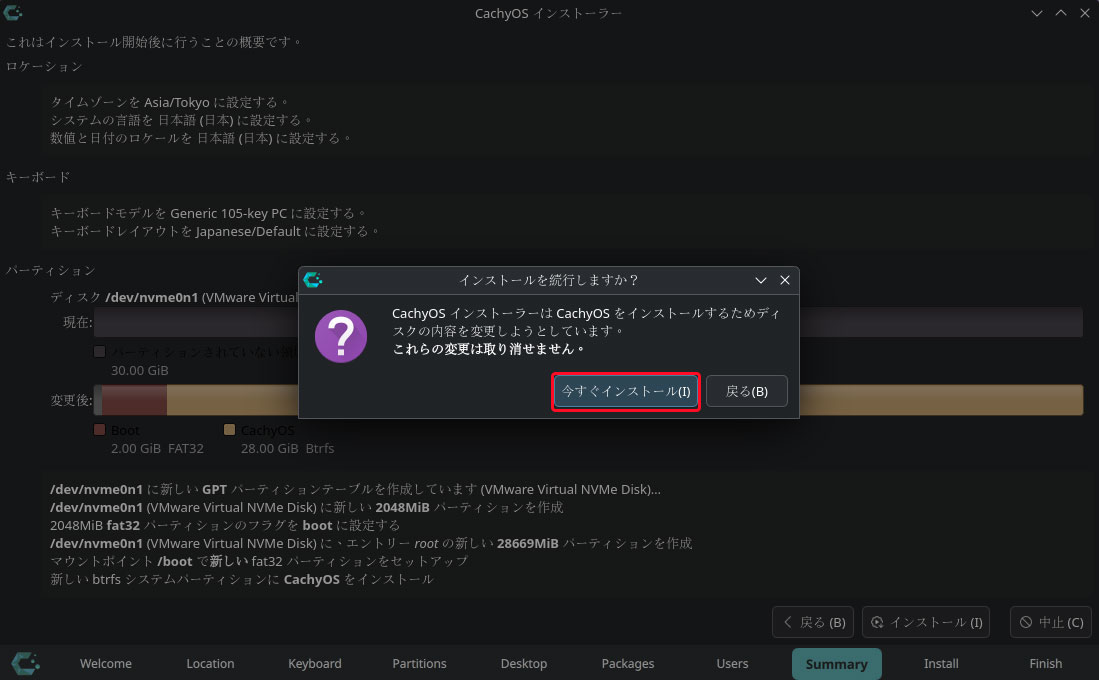This screenshot has width=1099, height=680.
Task: Minimize the installer window with first chevron
Action: (1037, 13)
